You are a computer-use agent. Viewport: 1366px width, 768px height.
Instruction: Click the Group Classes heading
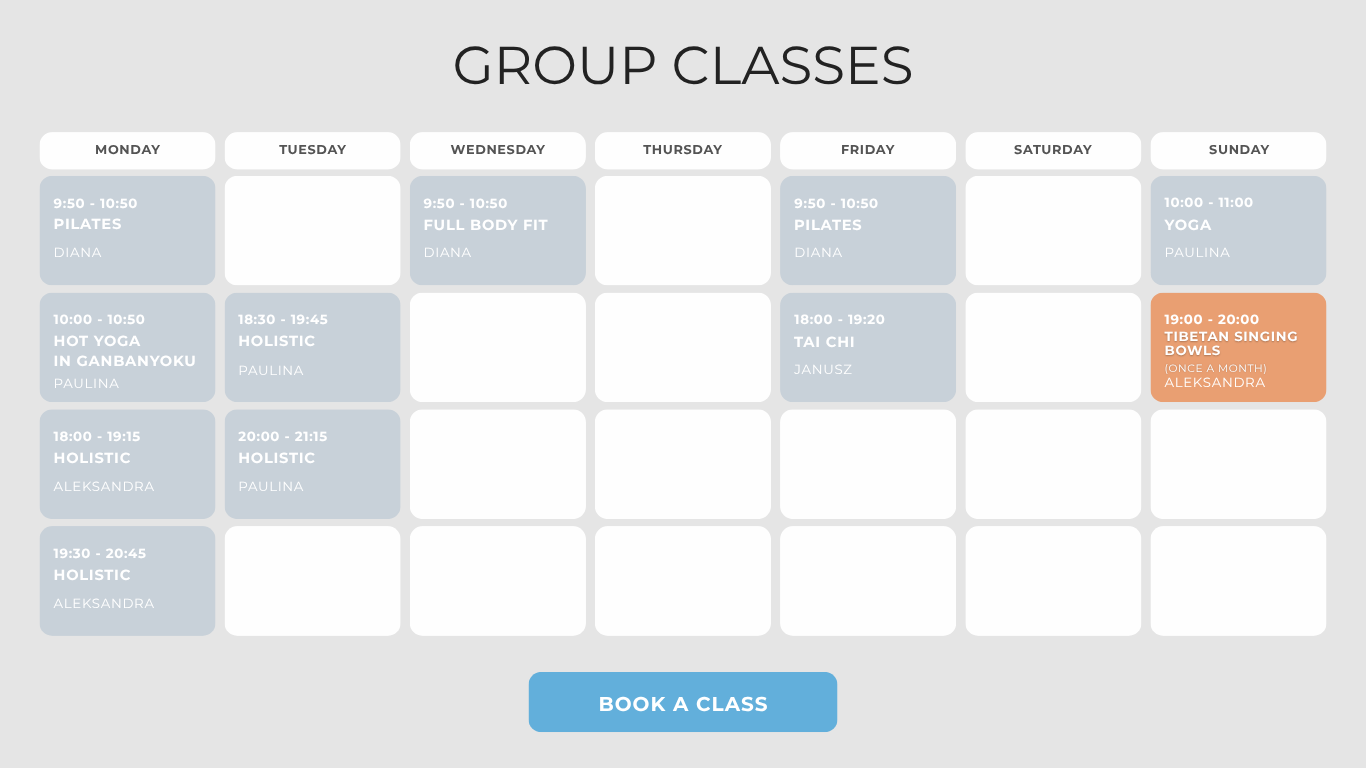[x=683, y=66]
